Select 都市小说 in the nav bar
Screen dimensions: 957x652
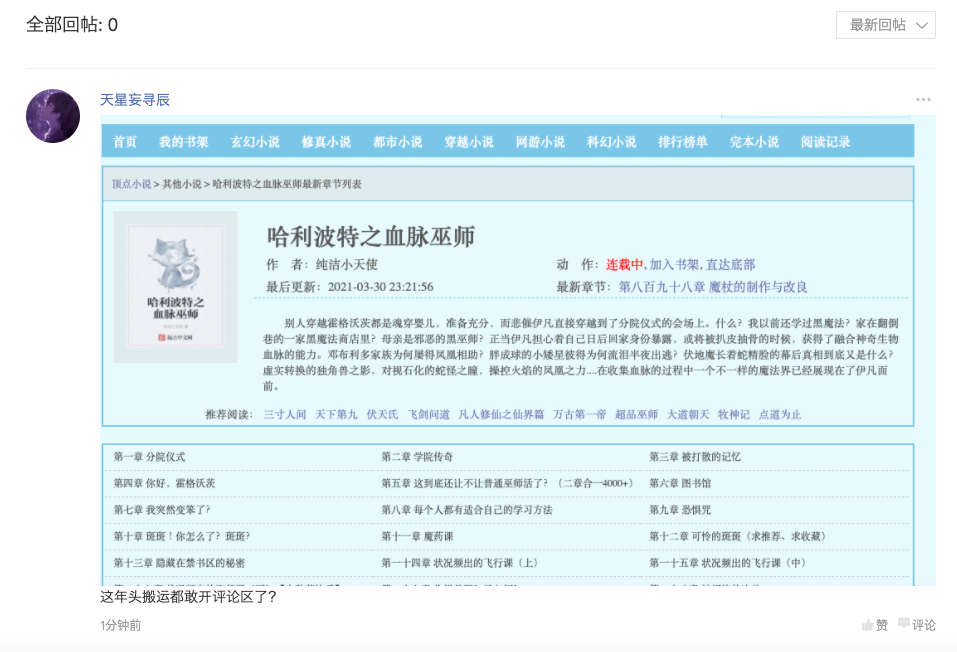coord(398,142)
